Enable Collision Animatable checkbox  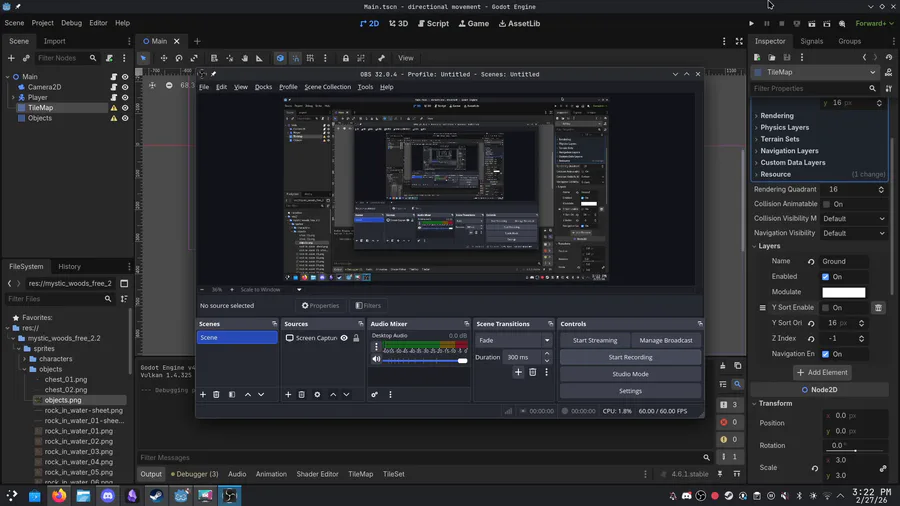826,204
